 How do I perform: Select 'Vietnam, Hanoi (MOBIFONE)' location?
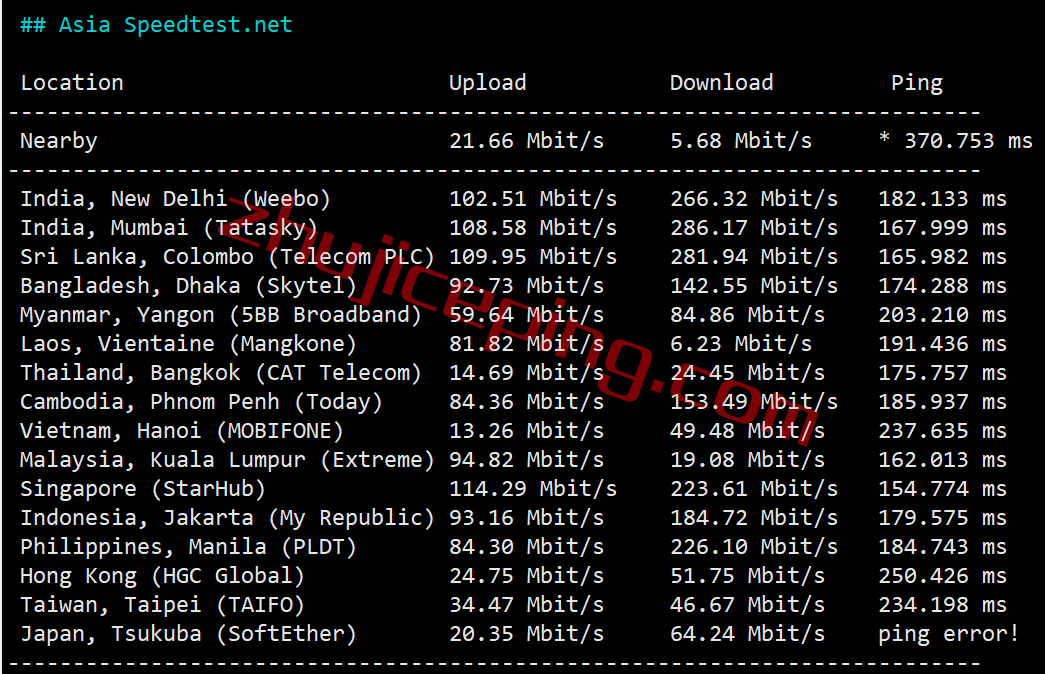(182, 431)
